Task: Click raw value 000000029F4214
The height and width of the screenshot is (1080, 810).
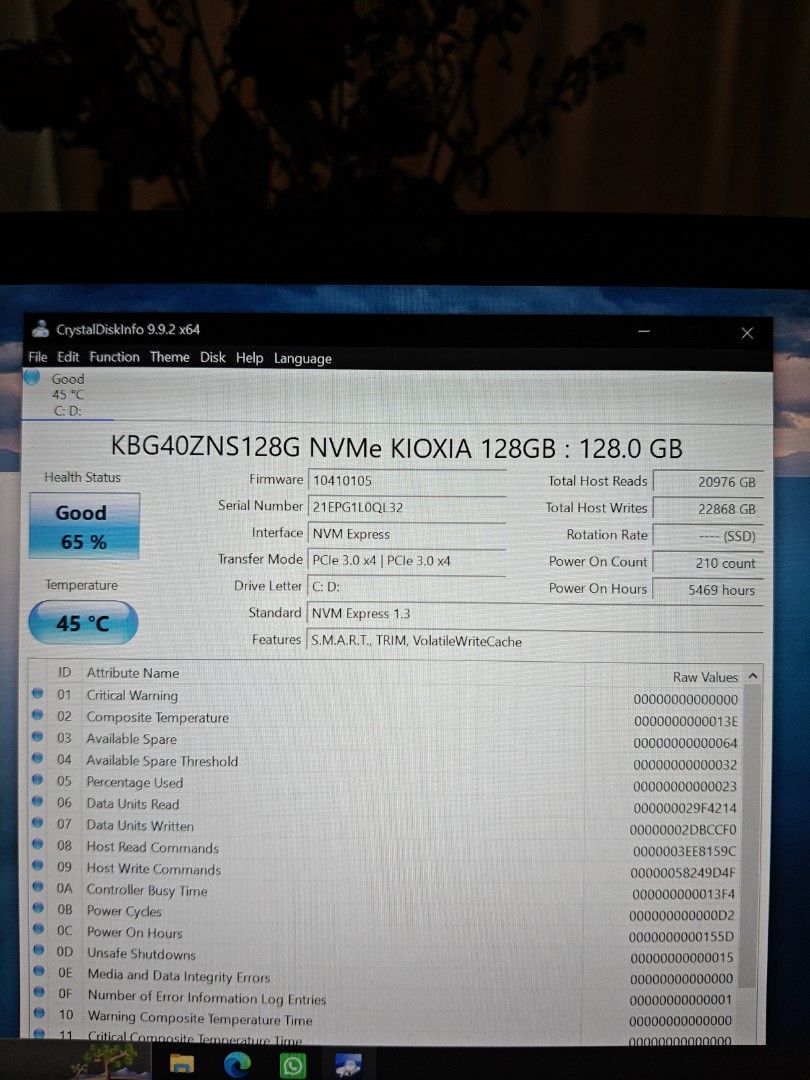Action: point(685,808)
